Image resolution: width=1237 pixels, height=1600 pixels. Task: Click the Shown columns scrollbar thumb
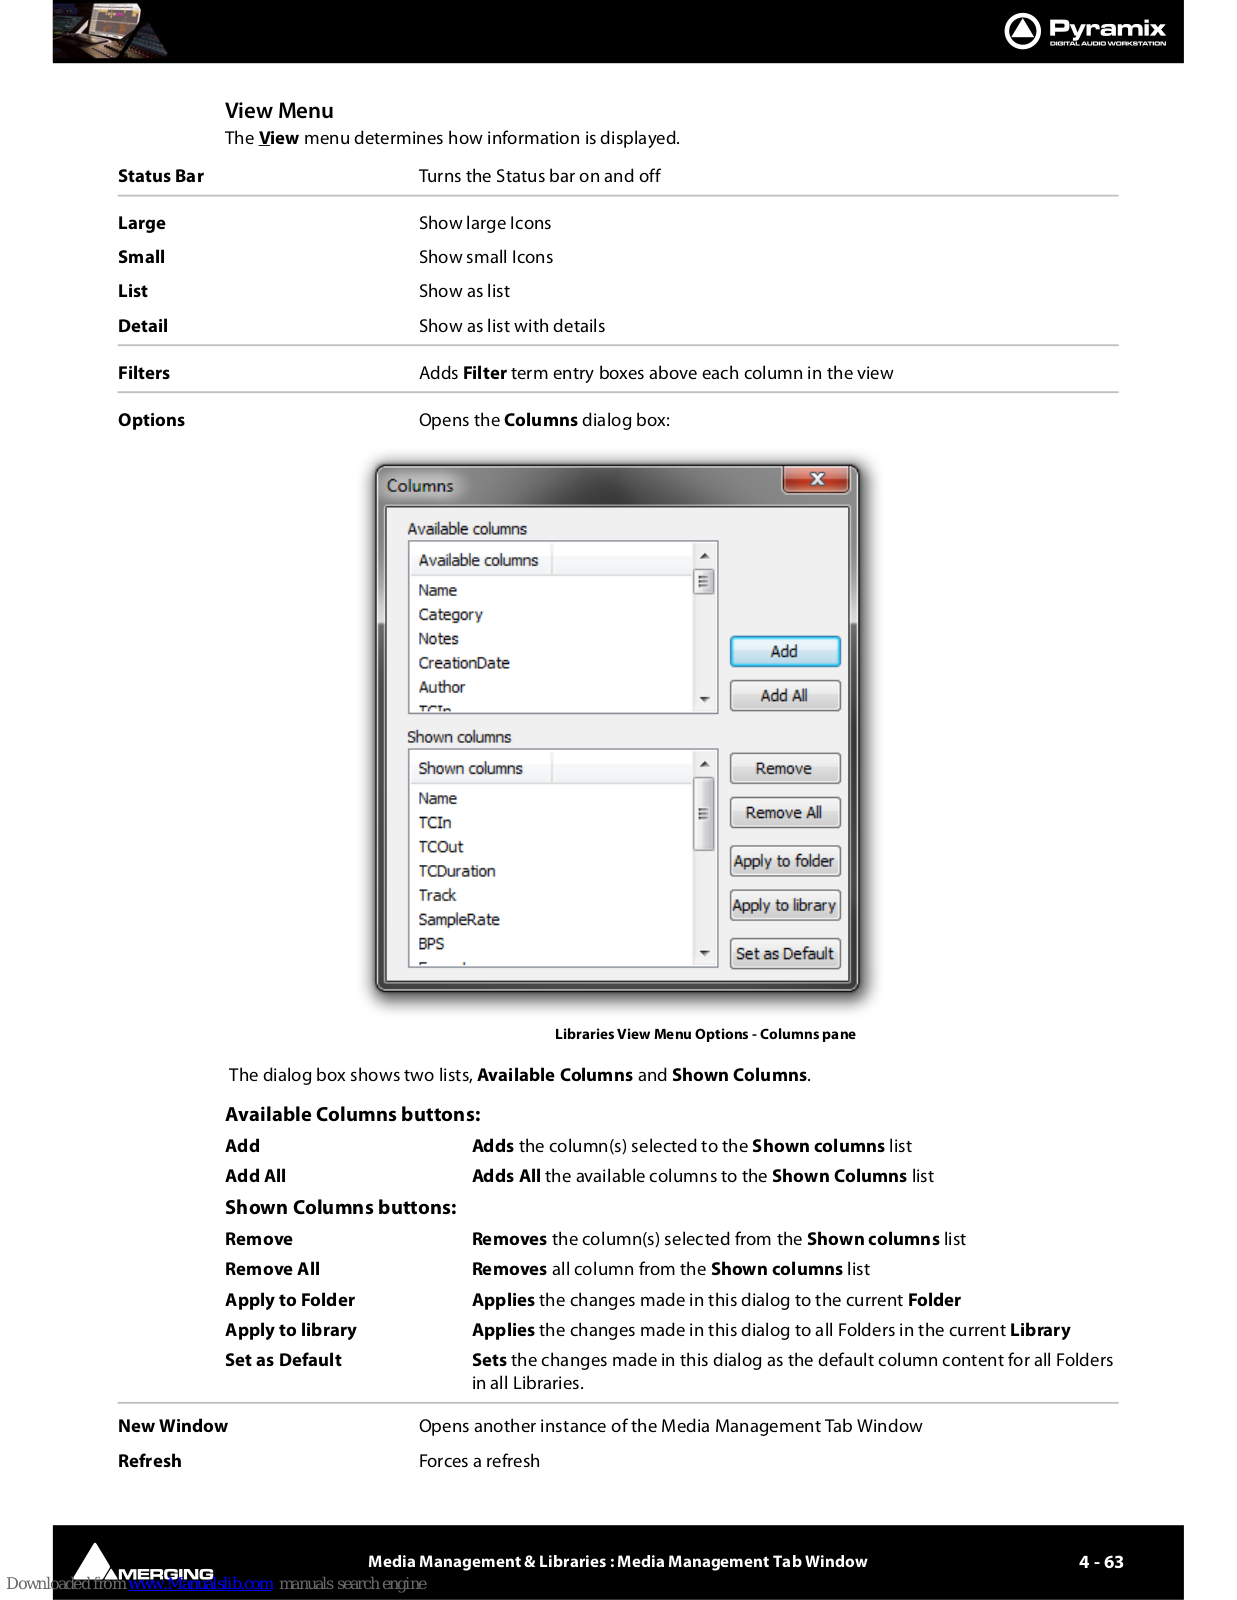click(x=704, y=813)
